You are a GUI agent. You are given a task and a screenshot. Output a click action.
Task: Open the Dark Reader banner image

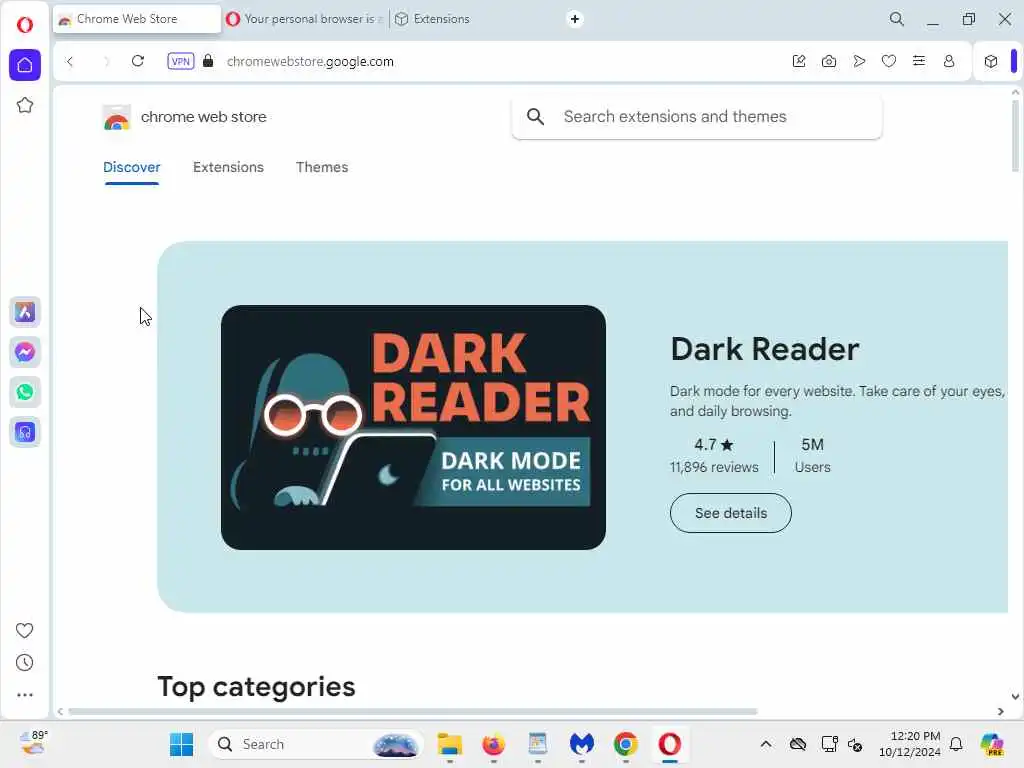coord(413,427)
